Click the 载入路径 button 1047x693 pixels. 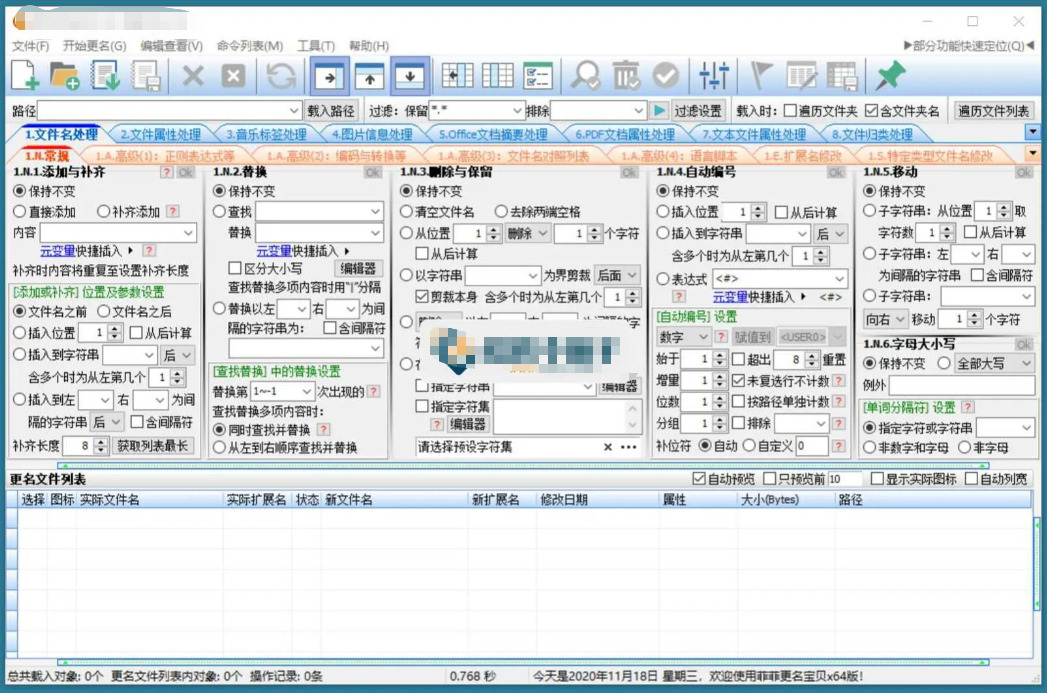point(331,111)
